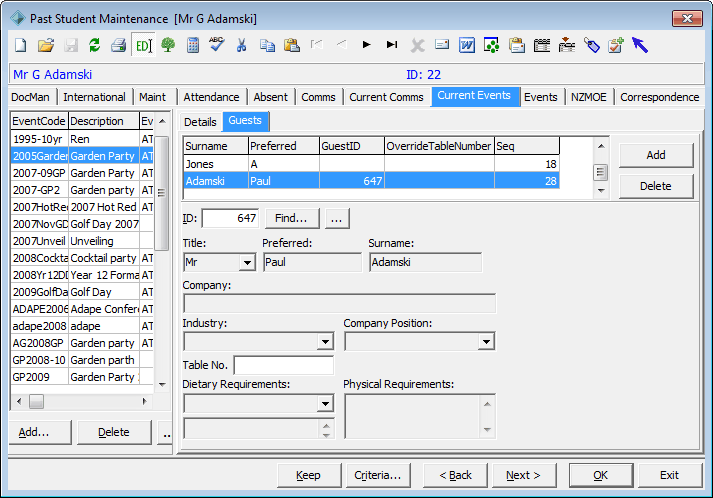Open the Industry dropdown list
Screen dimensions: 713x498
(x=325, y=342)
